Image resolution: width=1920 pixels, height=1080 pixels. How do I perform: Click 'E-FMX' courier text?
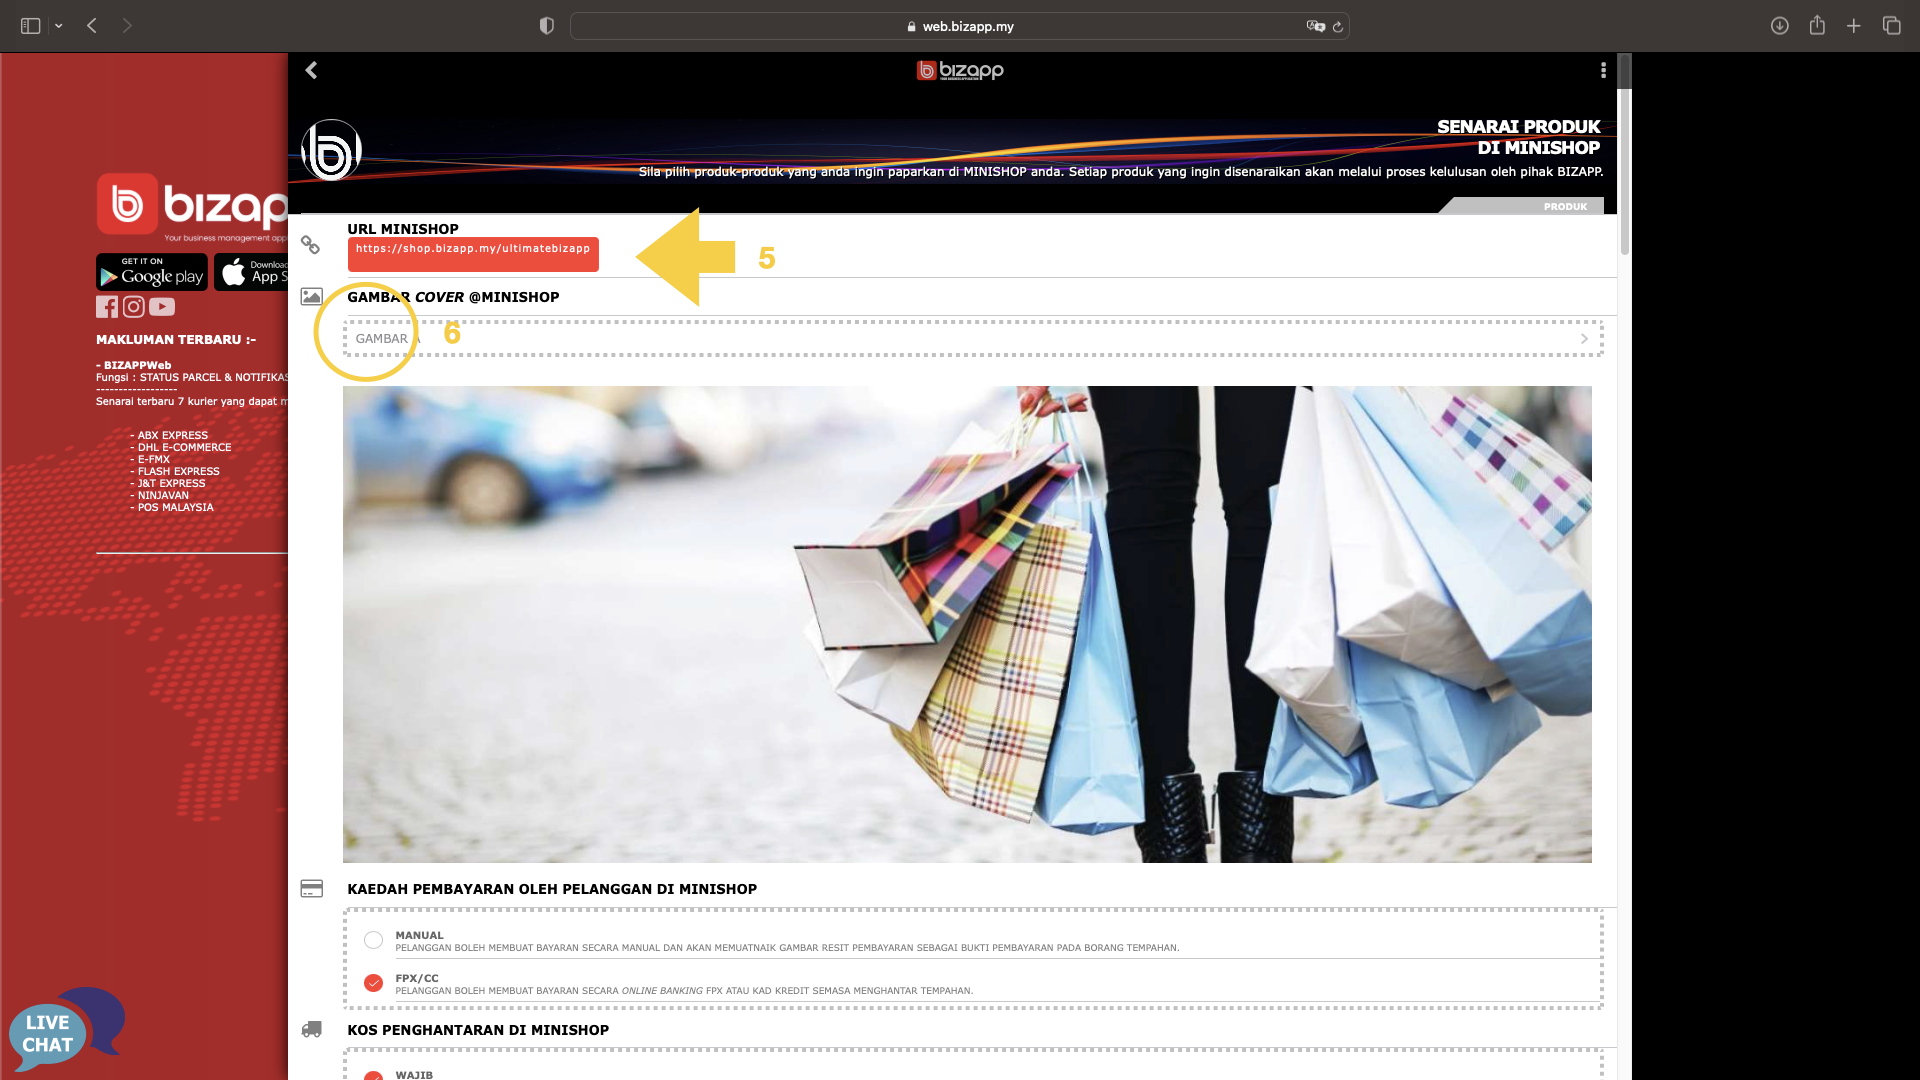[x=154, y=460]
